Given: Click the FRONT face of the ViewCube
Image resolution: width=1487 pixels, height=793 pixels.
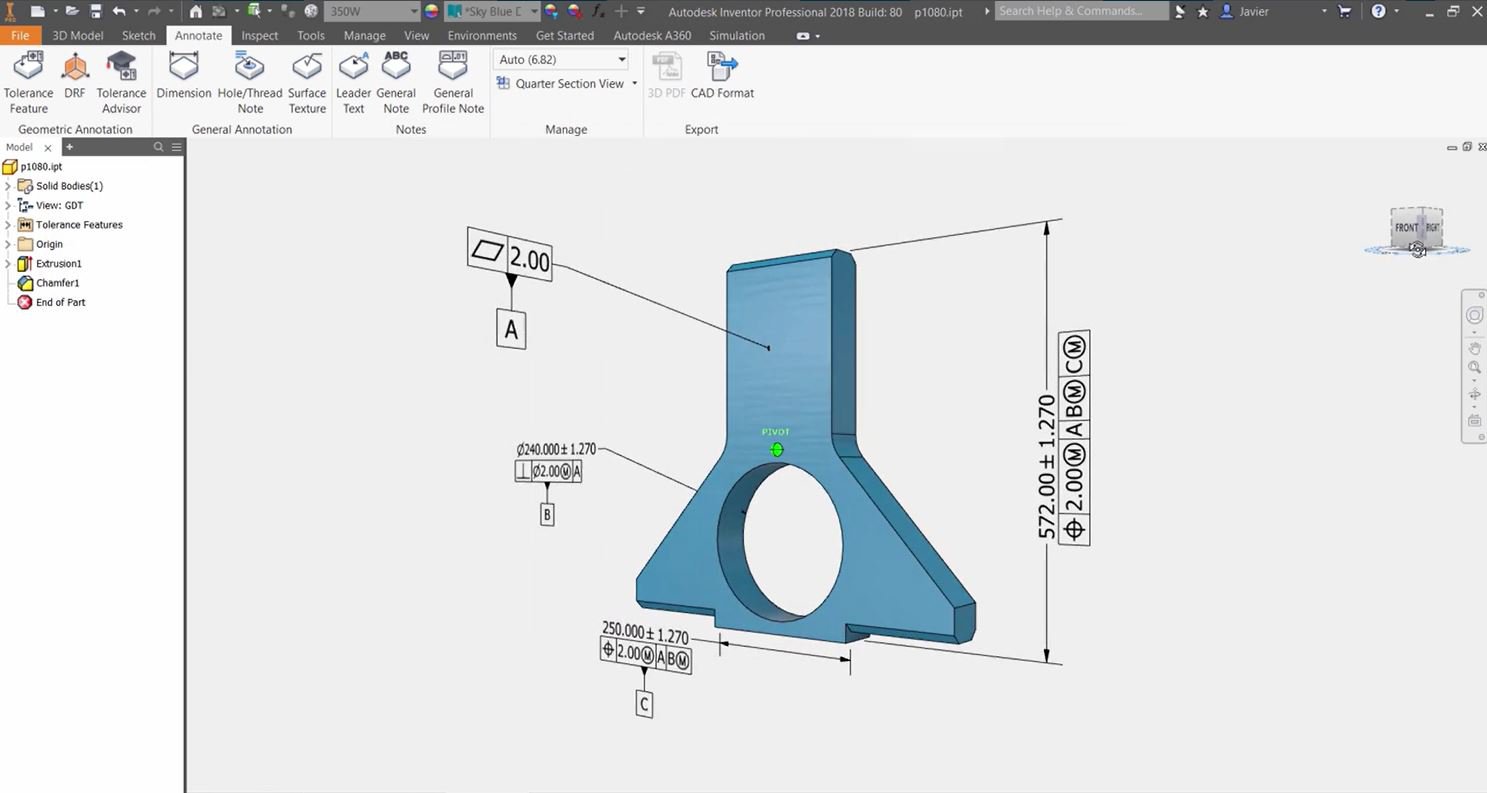Looking at the screenshot, I should click(1406, 228).
